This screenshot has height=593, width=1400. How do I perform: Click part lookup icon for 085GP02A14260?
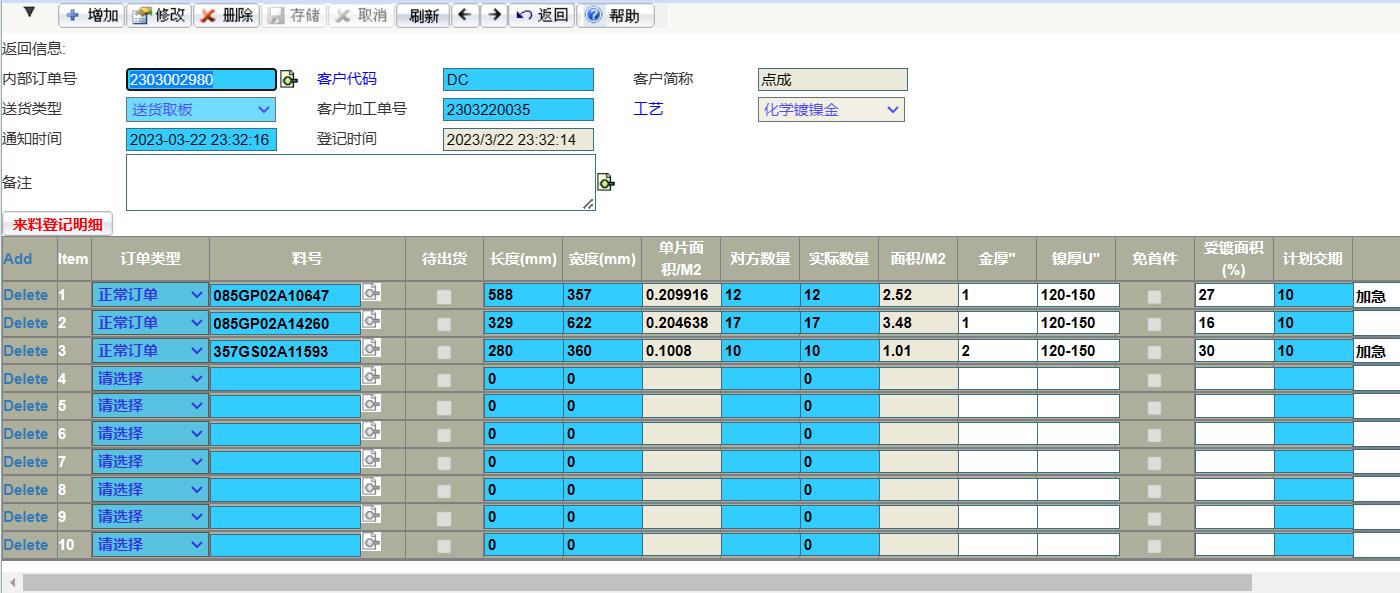click(x=371, y=320)
